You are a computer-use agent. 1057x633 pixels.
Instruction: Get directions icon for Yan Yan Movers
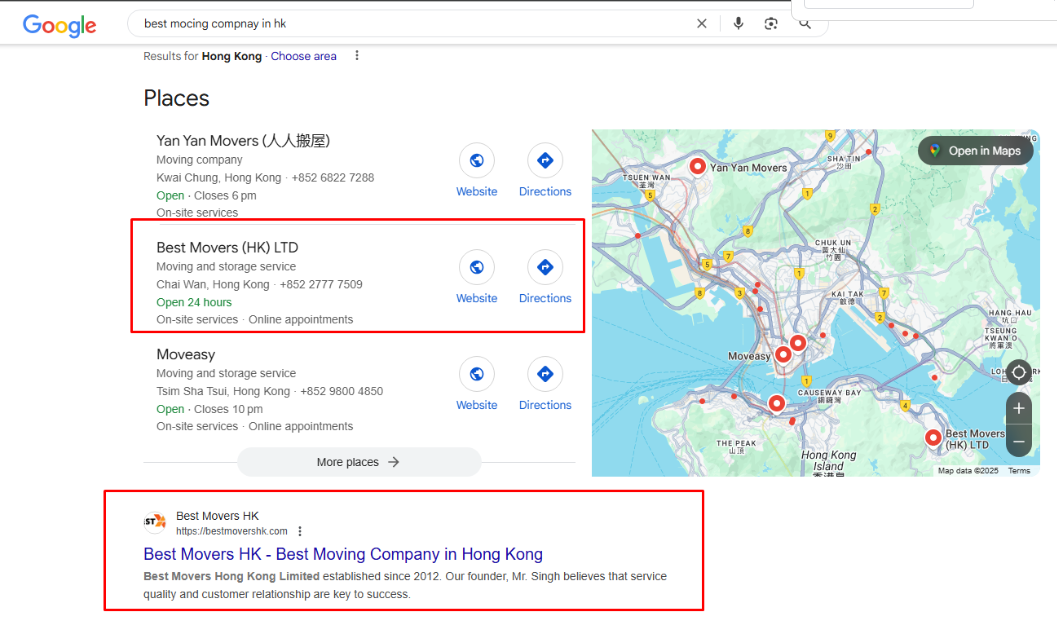click(545, 160)
